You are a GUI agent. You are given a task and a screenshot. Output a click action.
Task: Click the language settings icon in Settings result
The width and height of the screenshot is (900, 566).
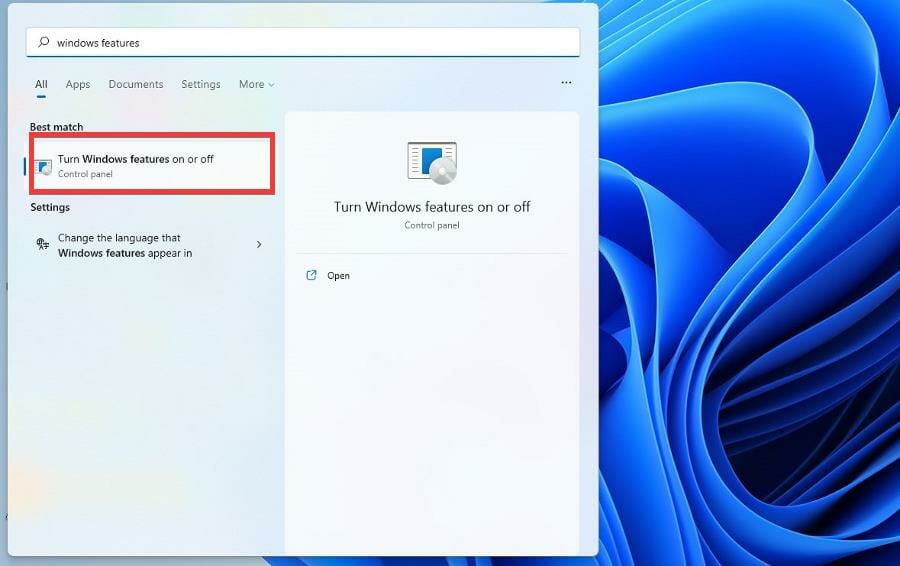(42, 244)
